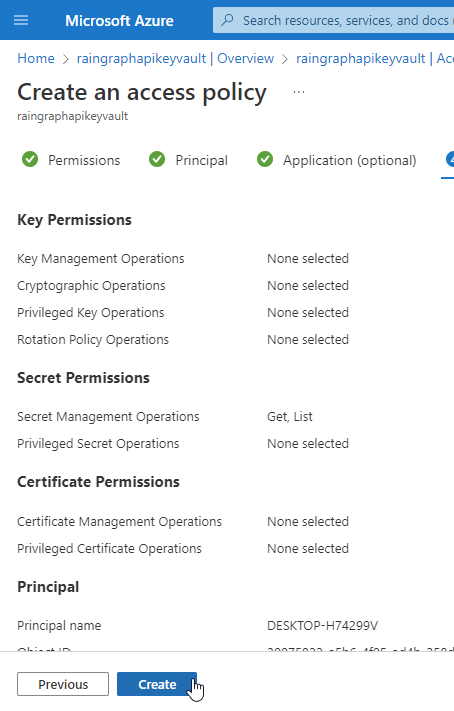Open the last raingraphapikeyvault breadcrumb link

pos(375,58)
